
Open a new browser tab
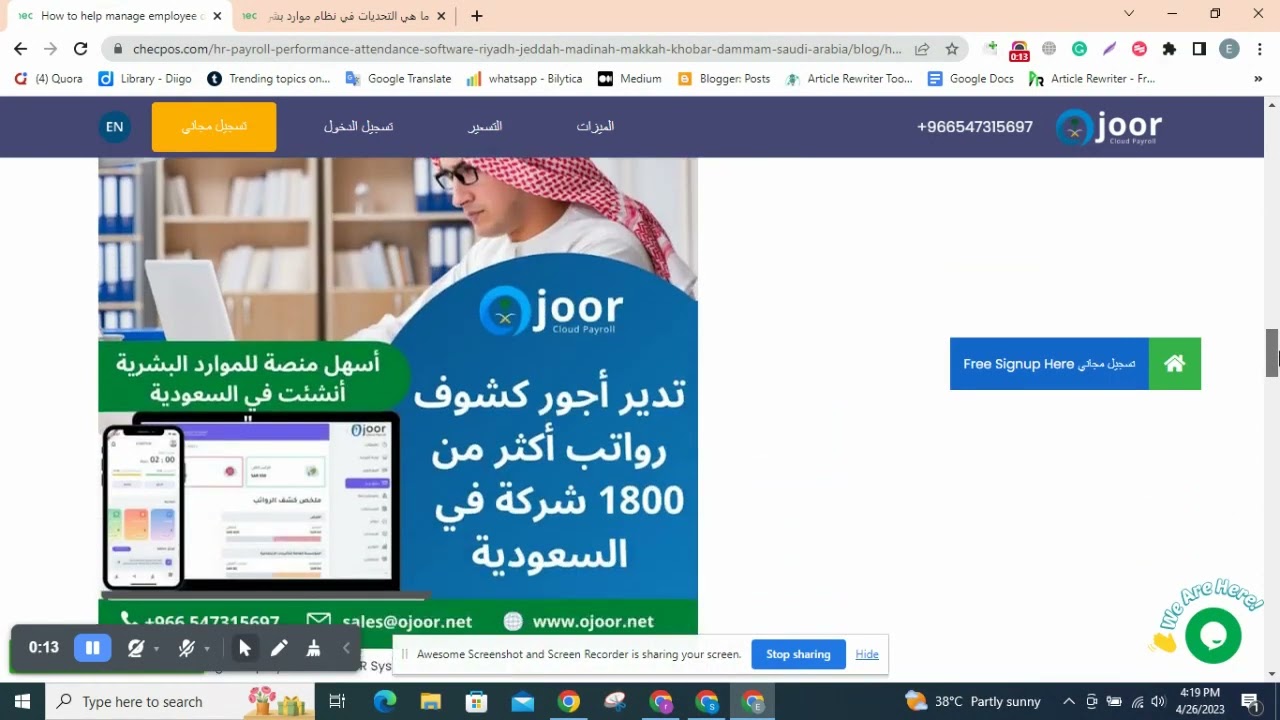(477, 16)
